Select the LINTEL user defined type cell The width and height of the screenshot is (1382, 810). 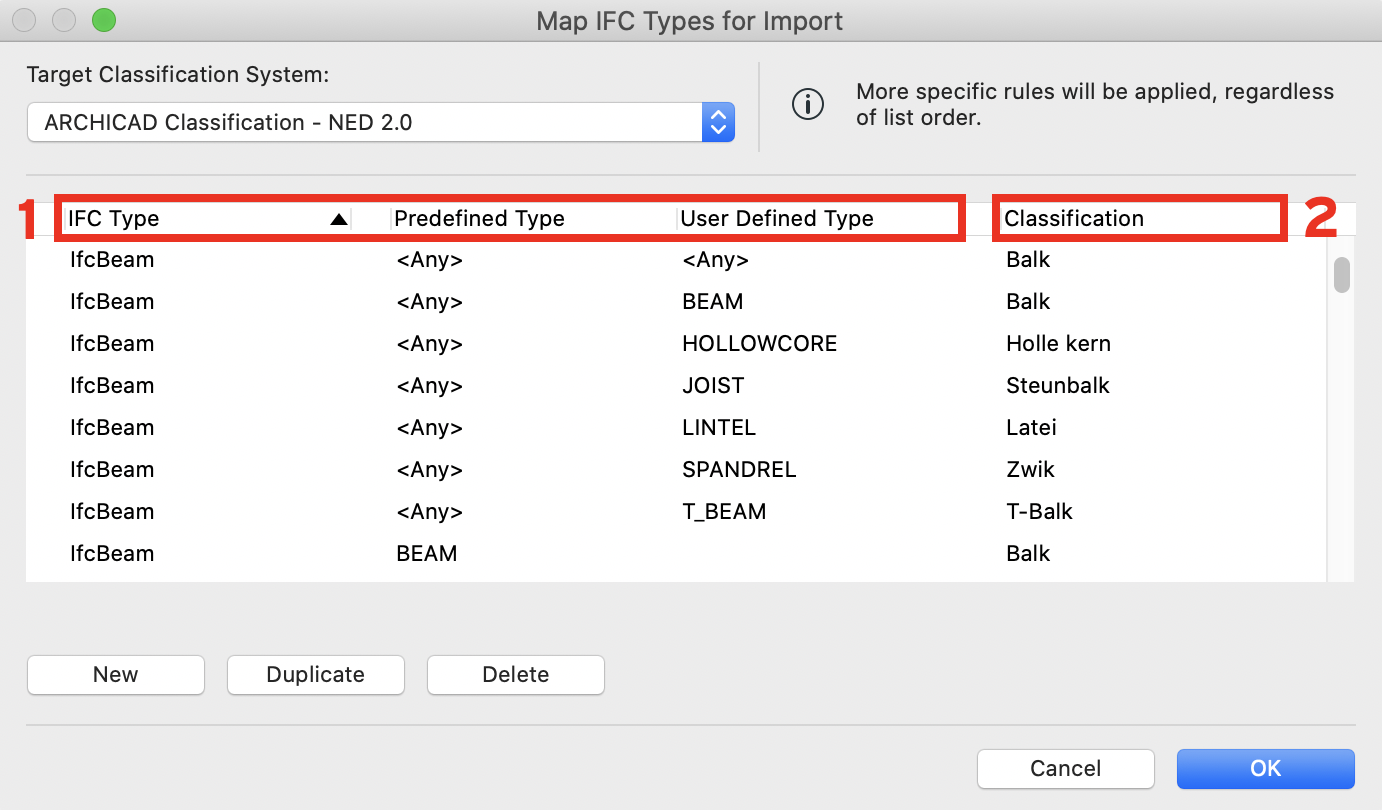point(719,427)
